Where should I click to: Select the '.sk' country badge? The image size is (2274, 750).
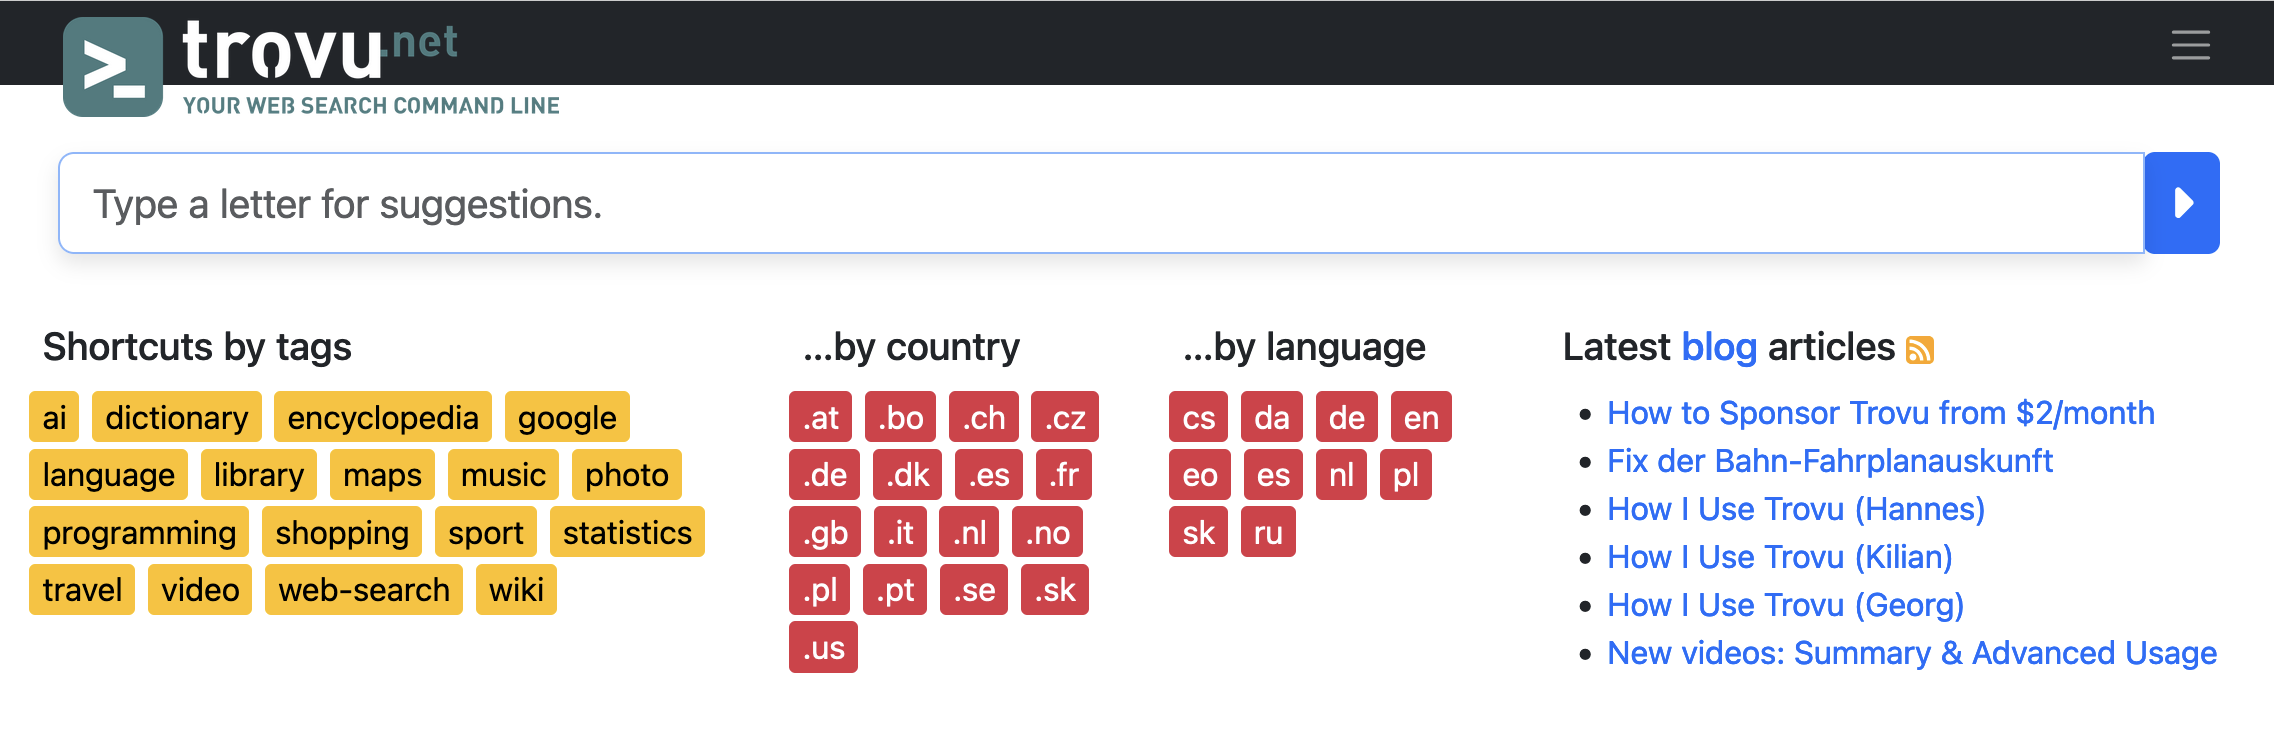(x=1054, y=590)
